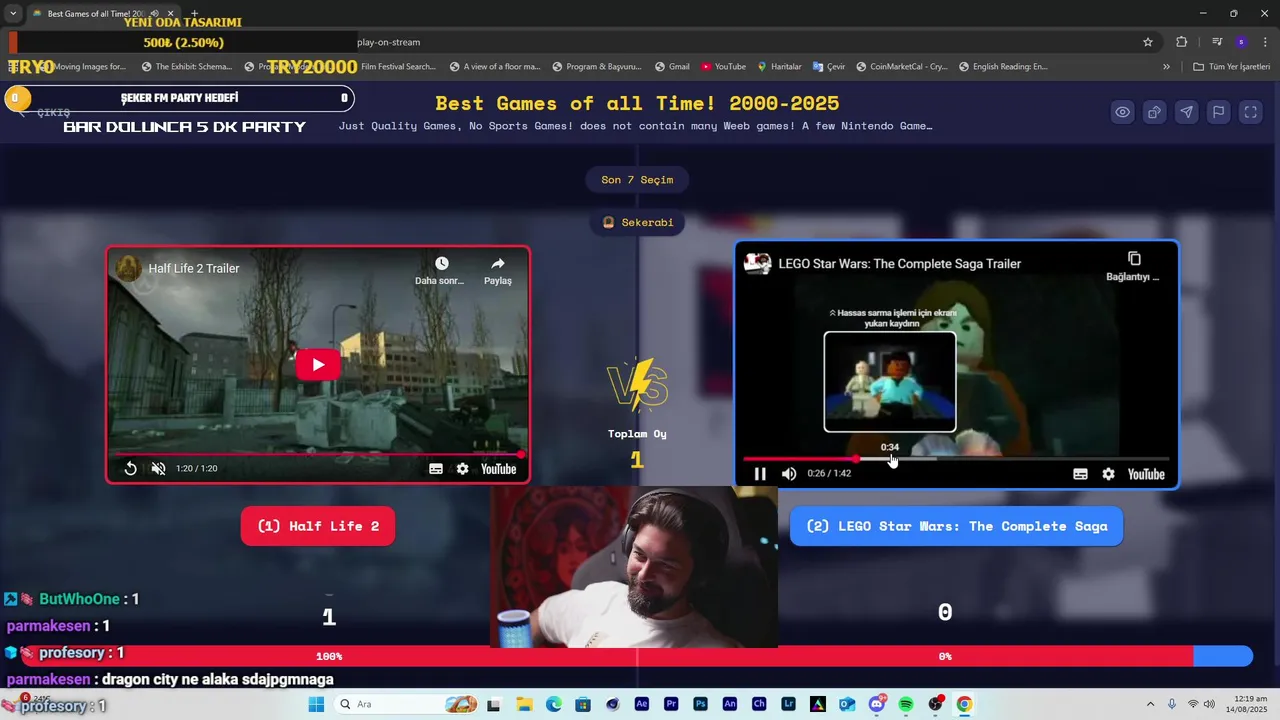Open Chrome profile avatar

click(x=1241, y=42)
